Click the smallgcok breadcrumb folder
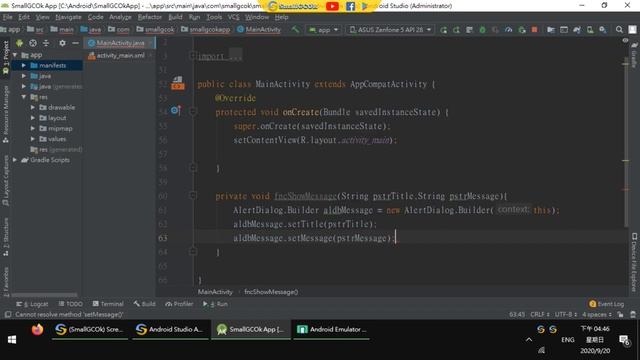This screenshot has width=640, height=360. pyautogui.click(x=156, y=29)
